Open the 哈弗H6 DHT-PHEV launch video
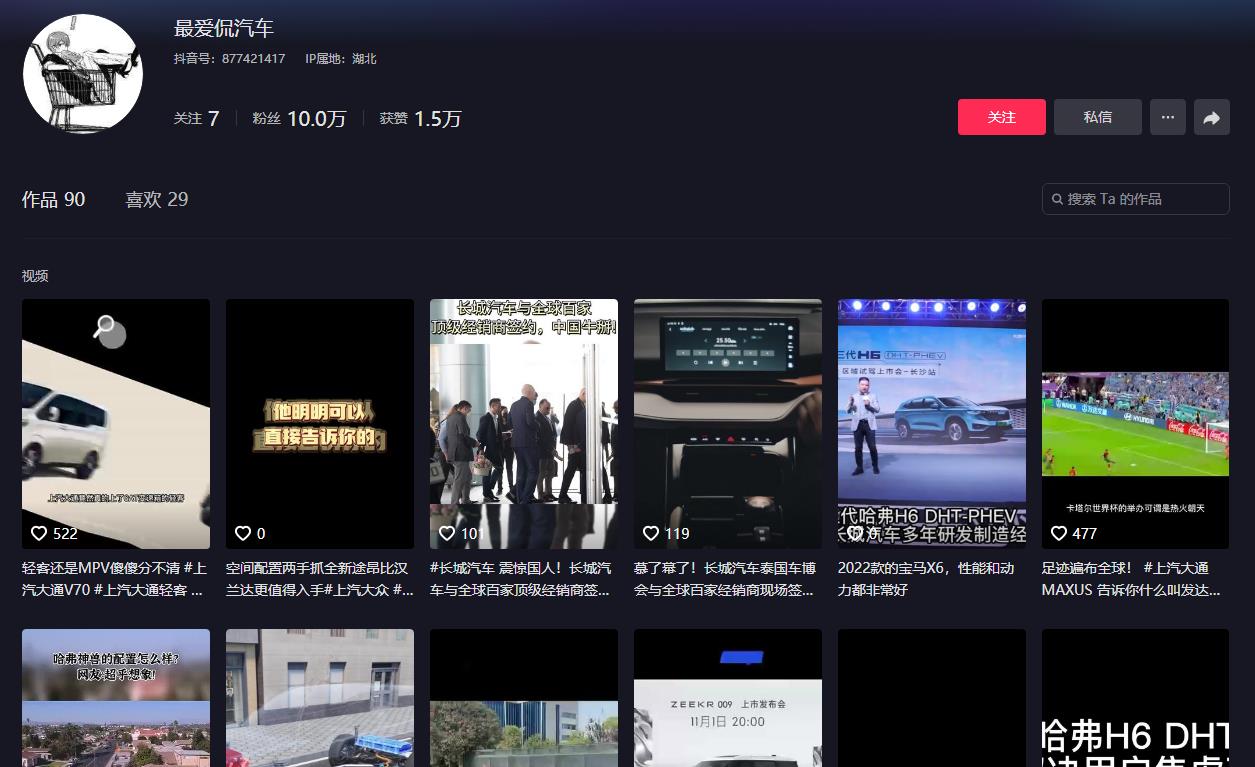 click(932, 424)
